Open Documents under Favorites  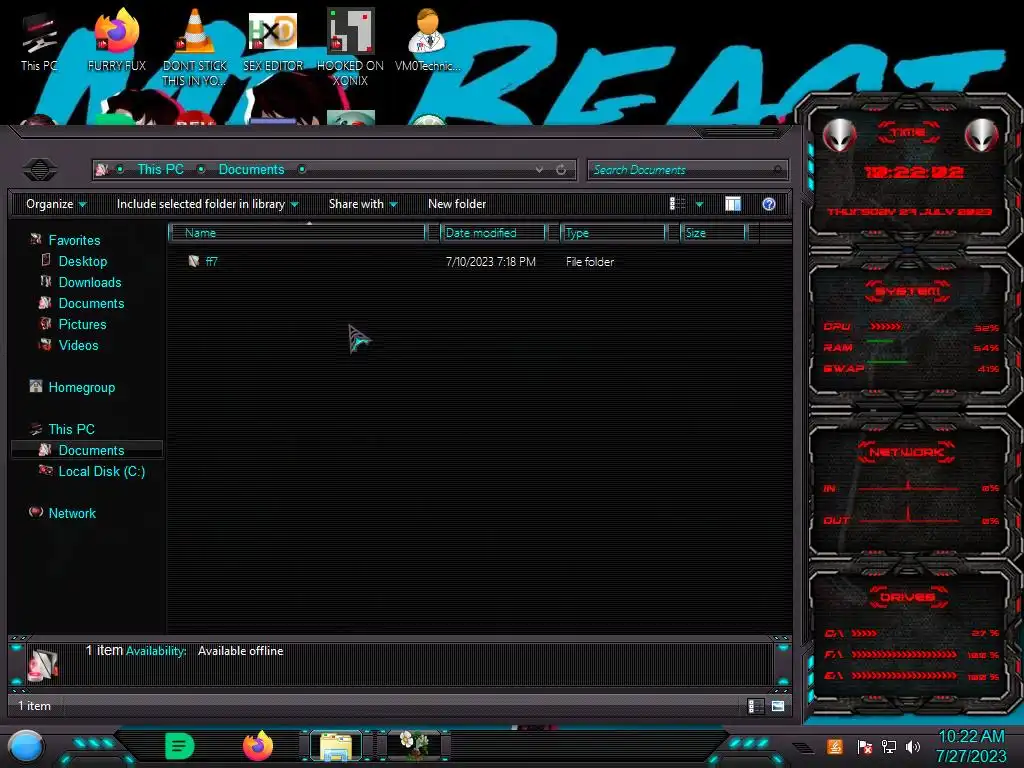[91, 303]
